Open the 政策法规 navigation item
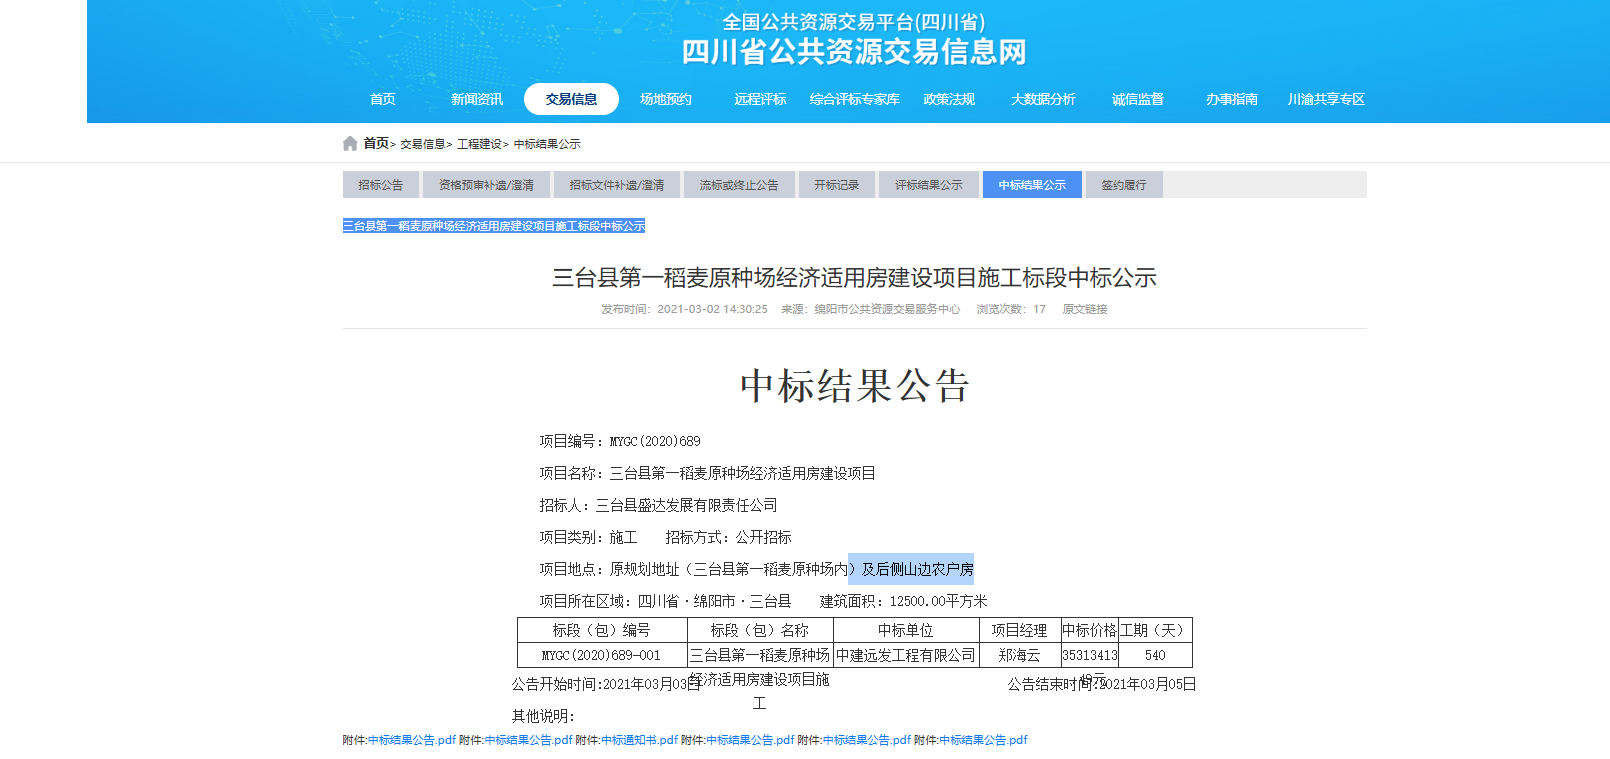1610x759 pixels. (x=949, y=99)
